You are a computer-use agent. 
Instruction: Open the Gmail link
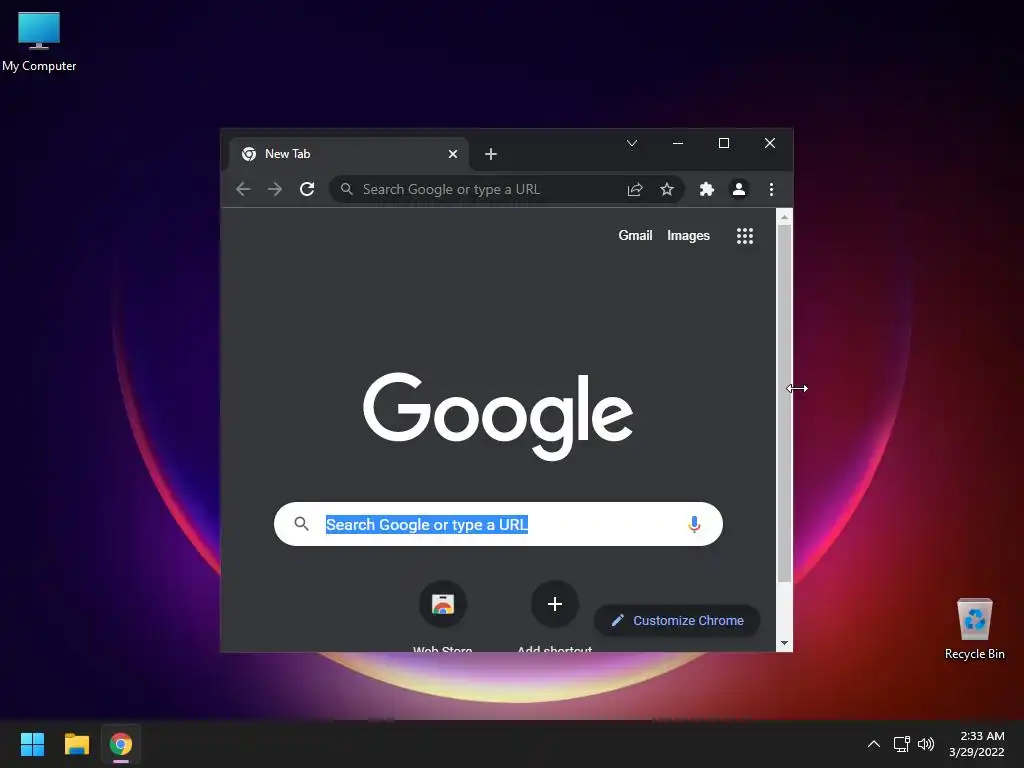(635, 236)
